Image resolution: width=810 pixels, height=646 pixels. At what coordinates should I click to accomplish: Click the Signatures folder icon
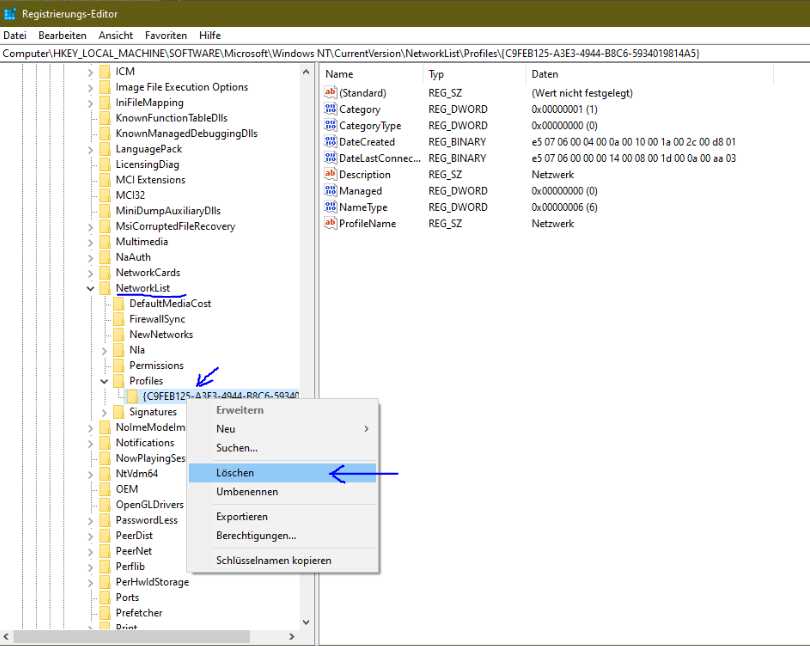tap(119, 412)
